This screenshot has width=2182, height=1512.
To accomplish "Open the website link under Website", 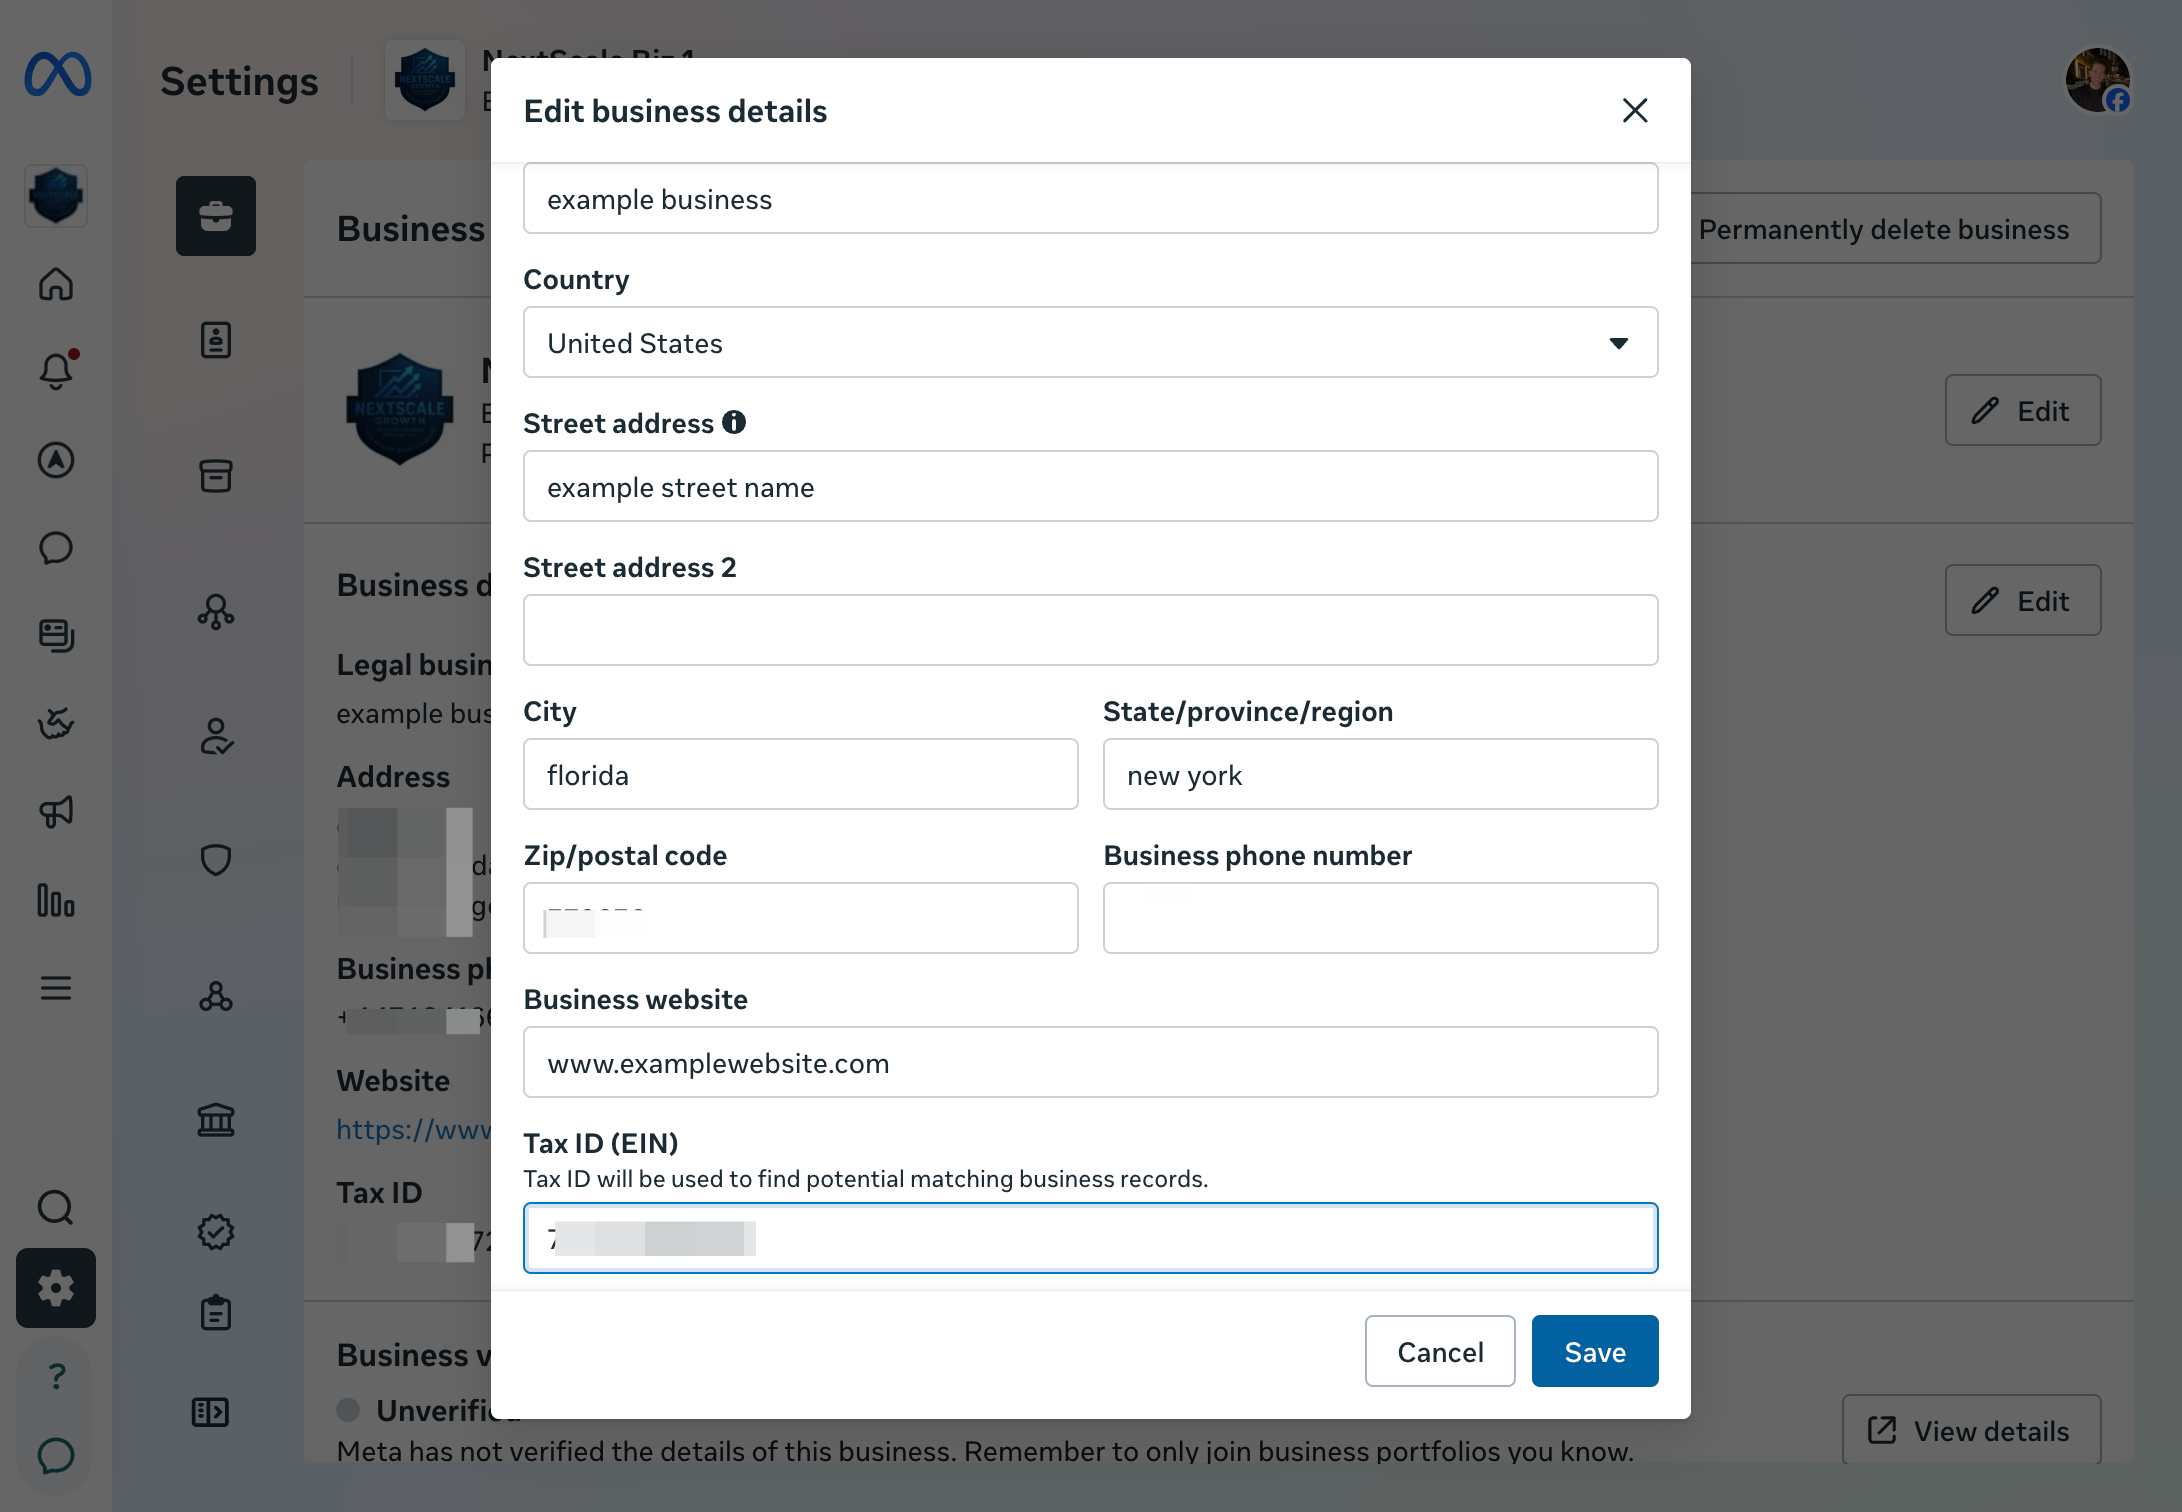I will click(414, 1129).
